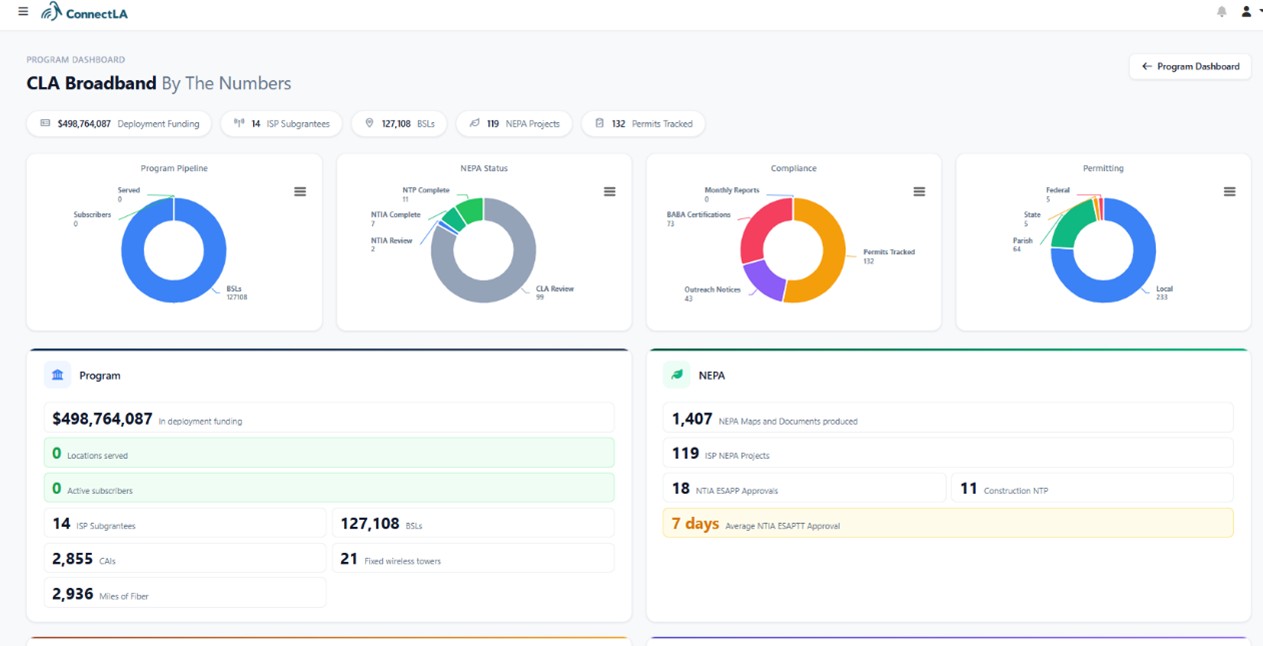Open the user account dropdown
The image size is (1263, 646).
pos(1249,12)
